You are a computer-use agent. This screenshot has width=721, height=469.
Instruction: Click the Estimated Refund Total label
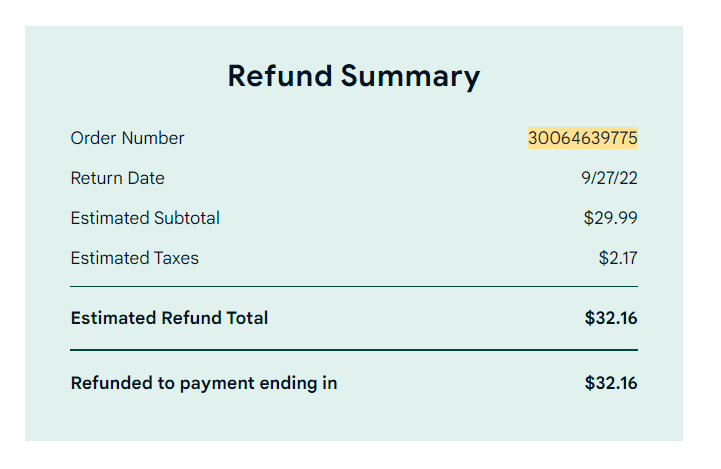point(169,318)
